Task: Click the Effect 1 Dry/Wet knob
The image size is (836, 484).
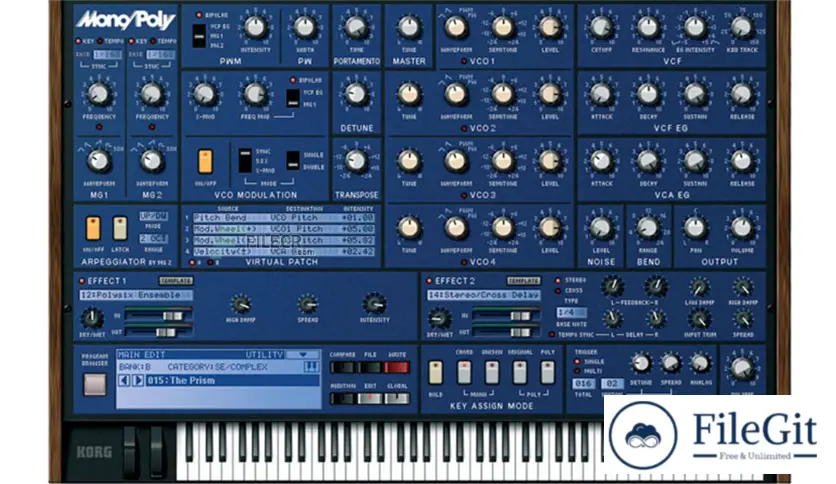Action: click(92, 318)
